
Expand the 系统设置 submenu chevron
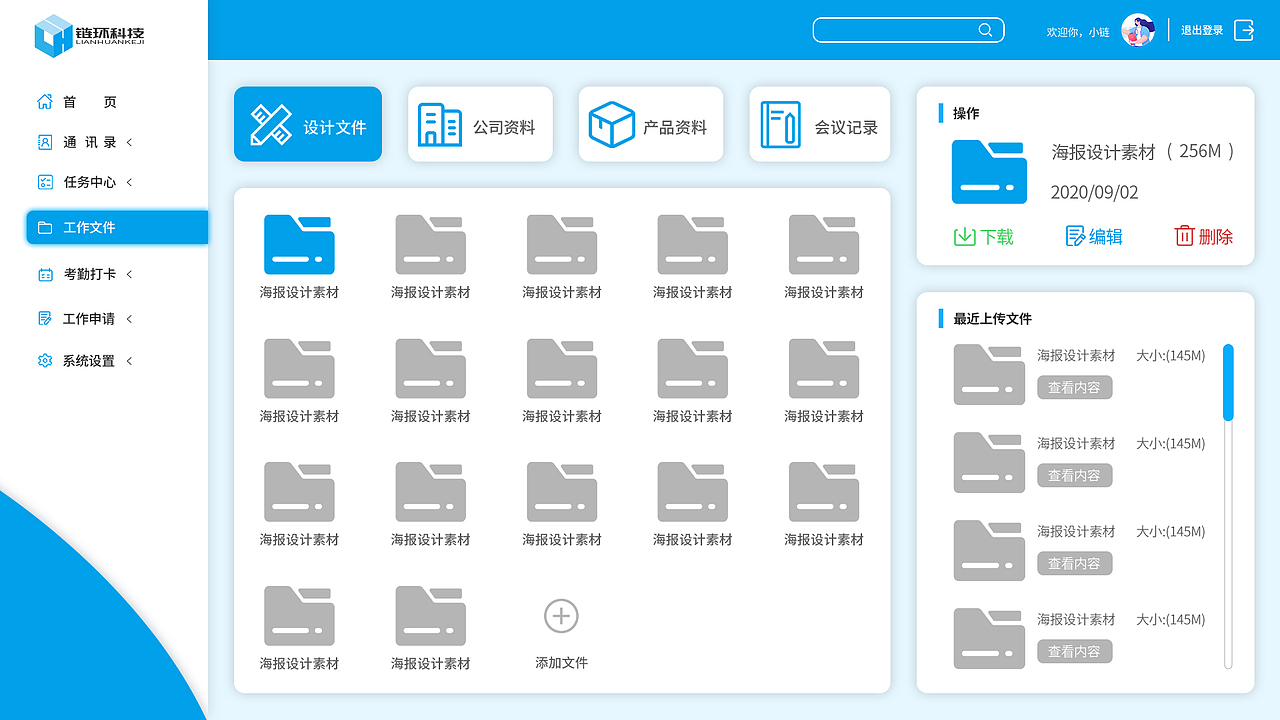[129, 361]
